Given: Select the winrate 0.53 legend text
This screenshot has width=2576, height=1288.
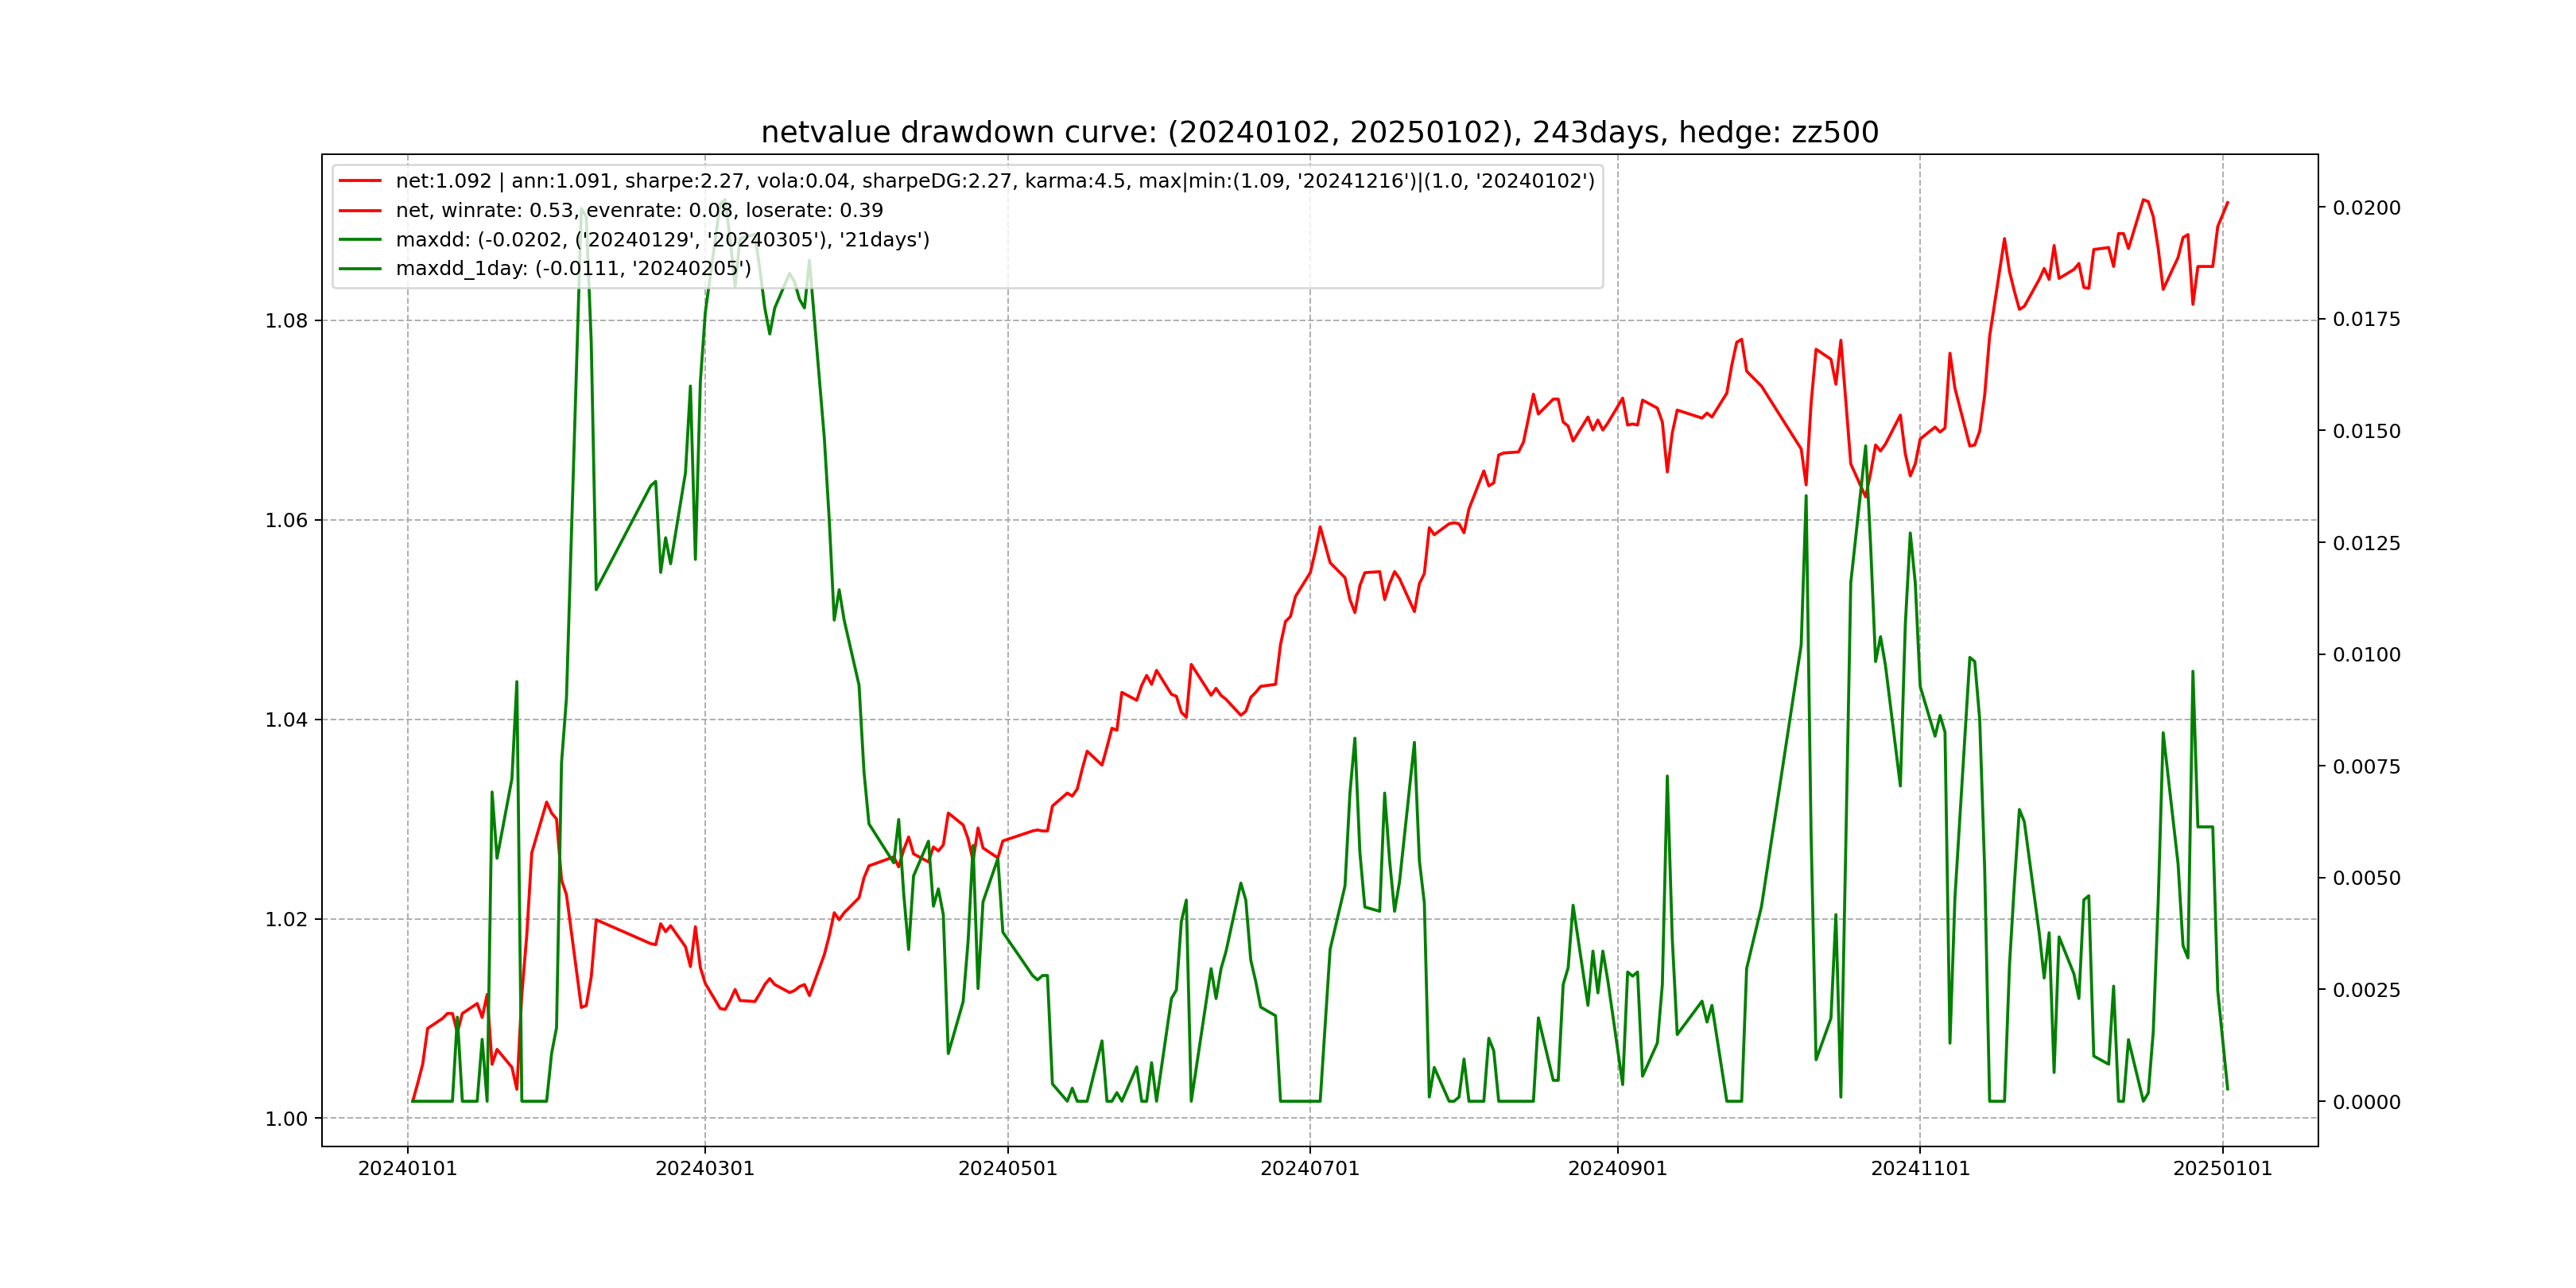Looking at the screenshot, I should [639, 210].
